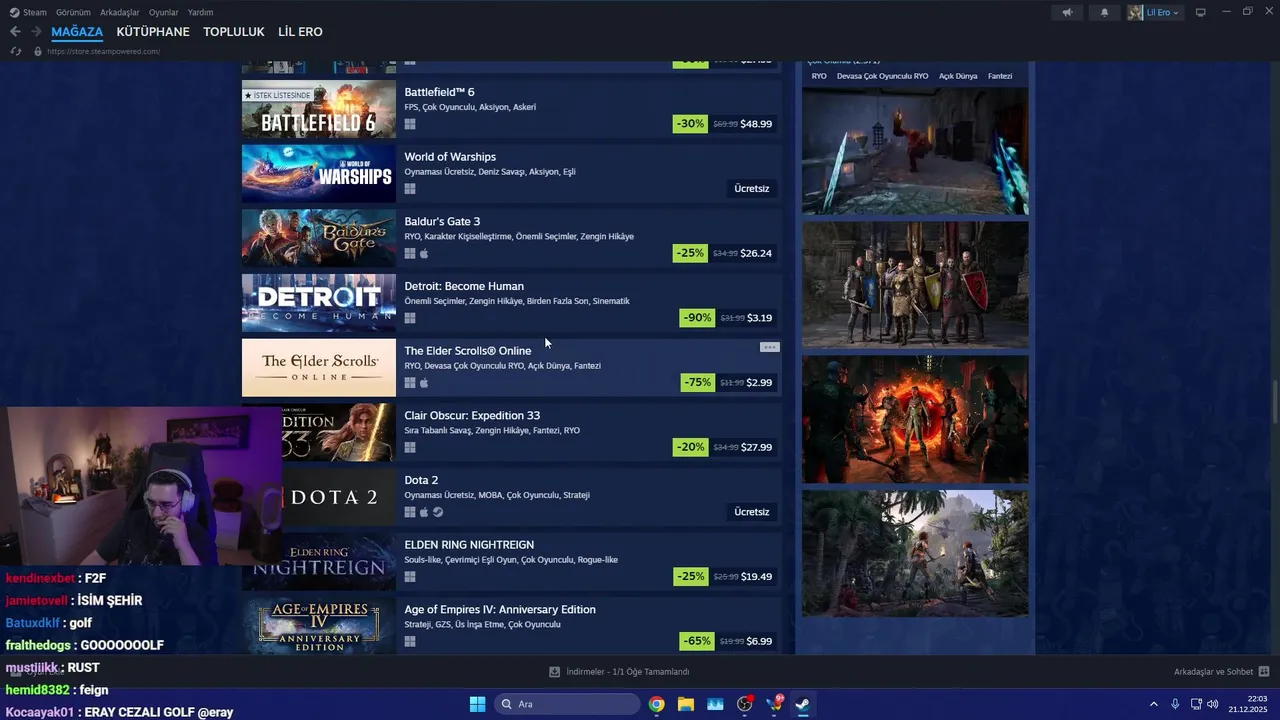Click the Windows platform icon under Battlefield 6
The image size is (1280, 720).
tap(410, 124)
